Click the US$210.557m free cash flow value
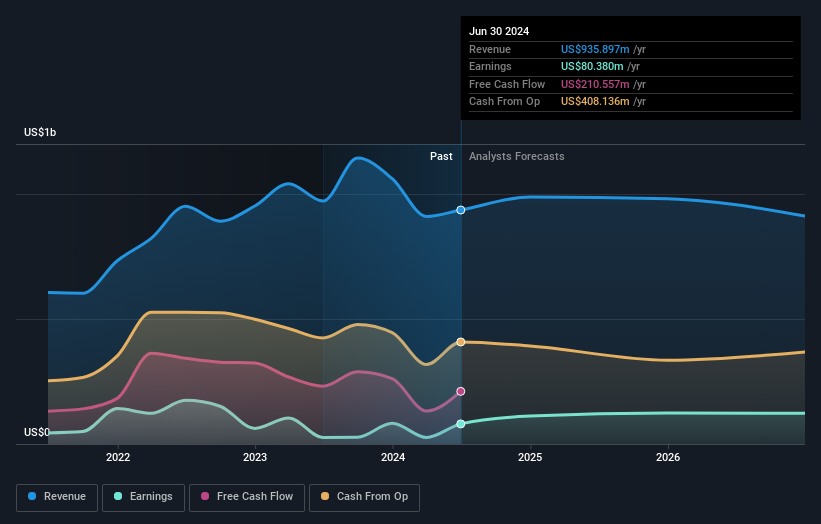Screen dimensions: 821x524 pos(595,84)
